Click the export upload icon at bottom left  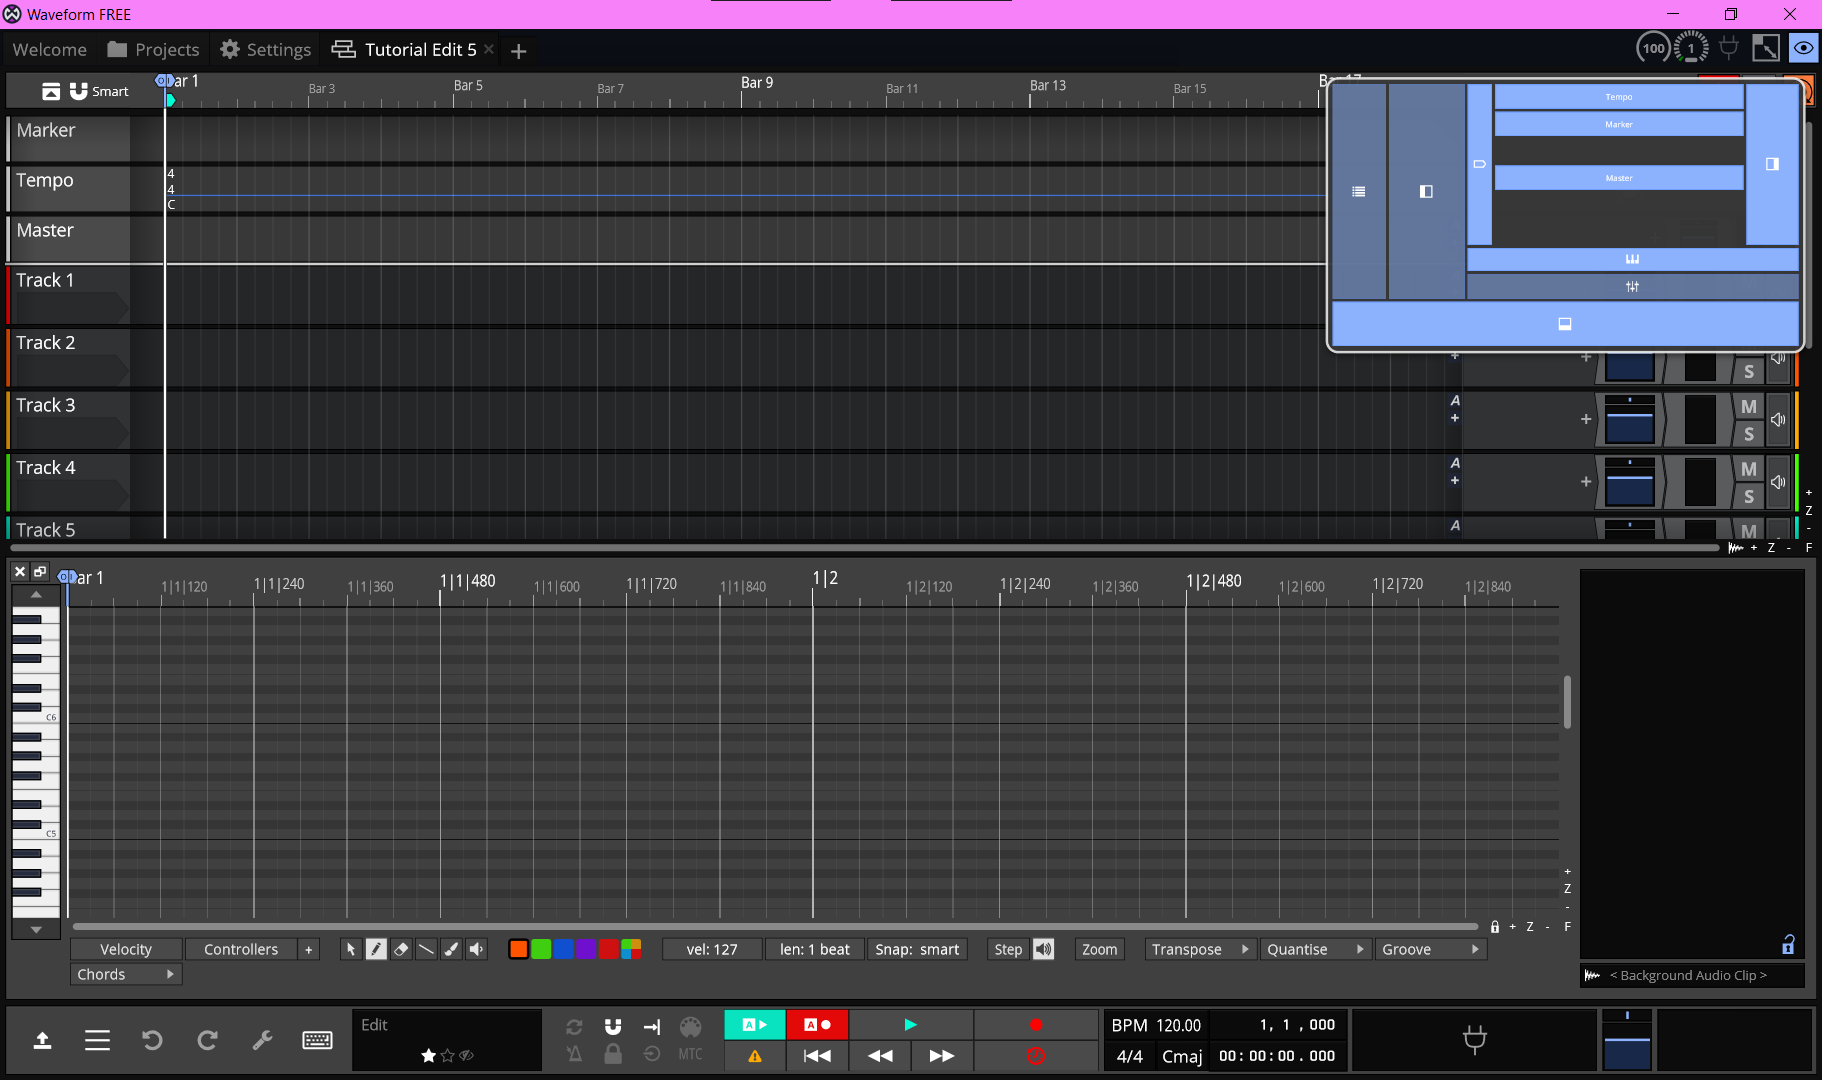tap(42, 1040)
